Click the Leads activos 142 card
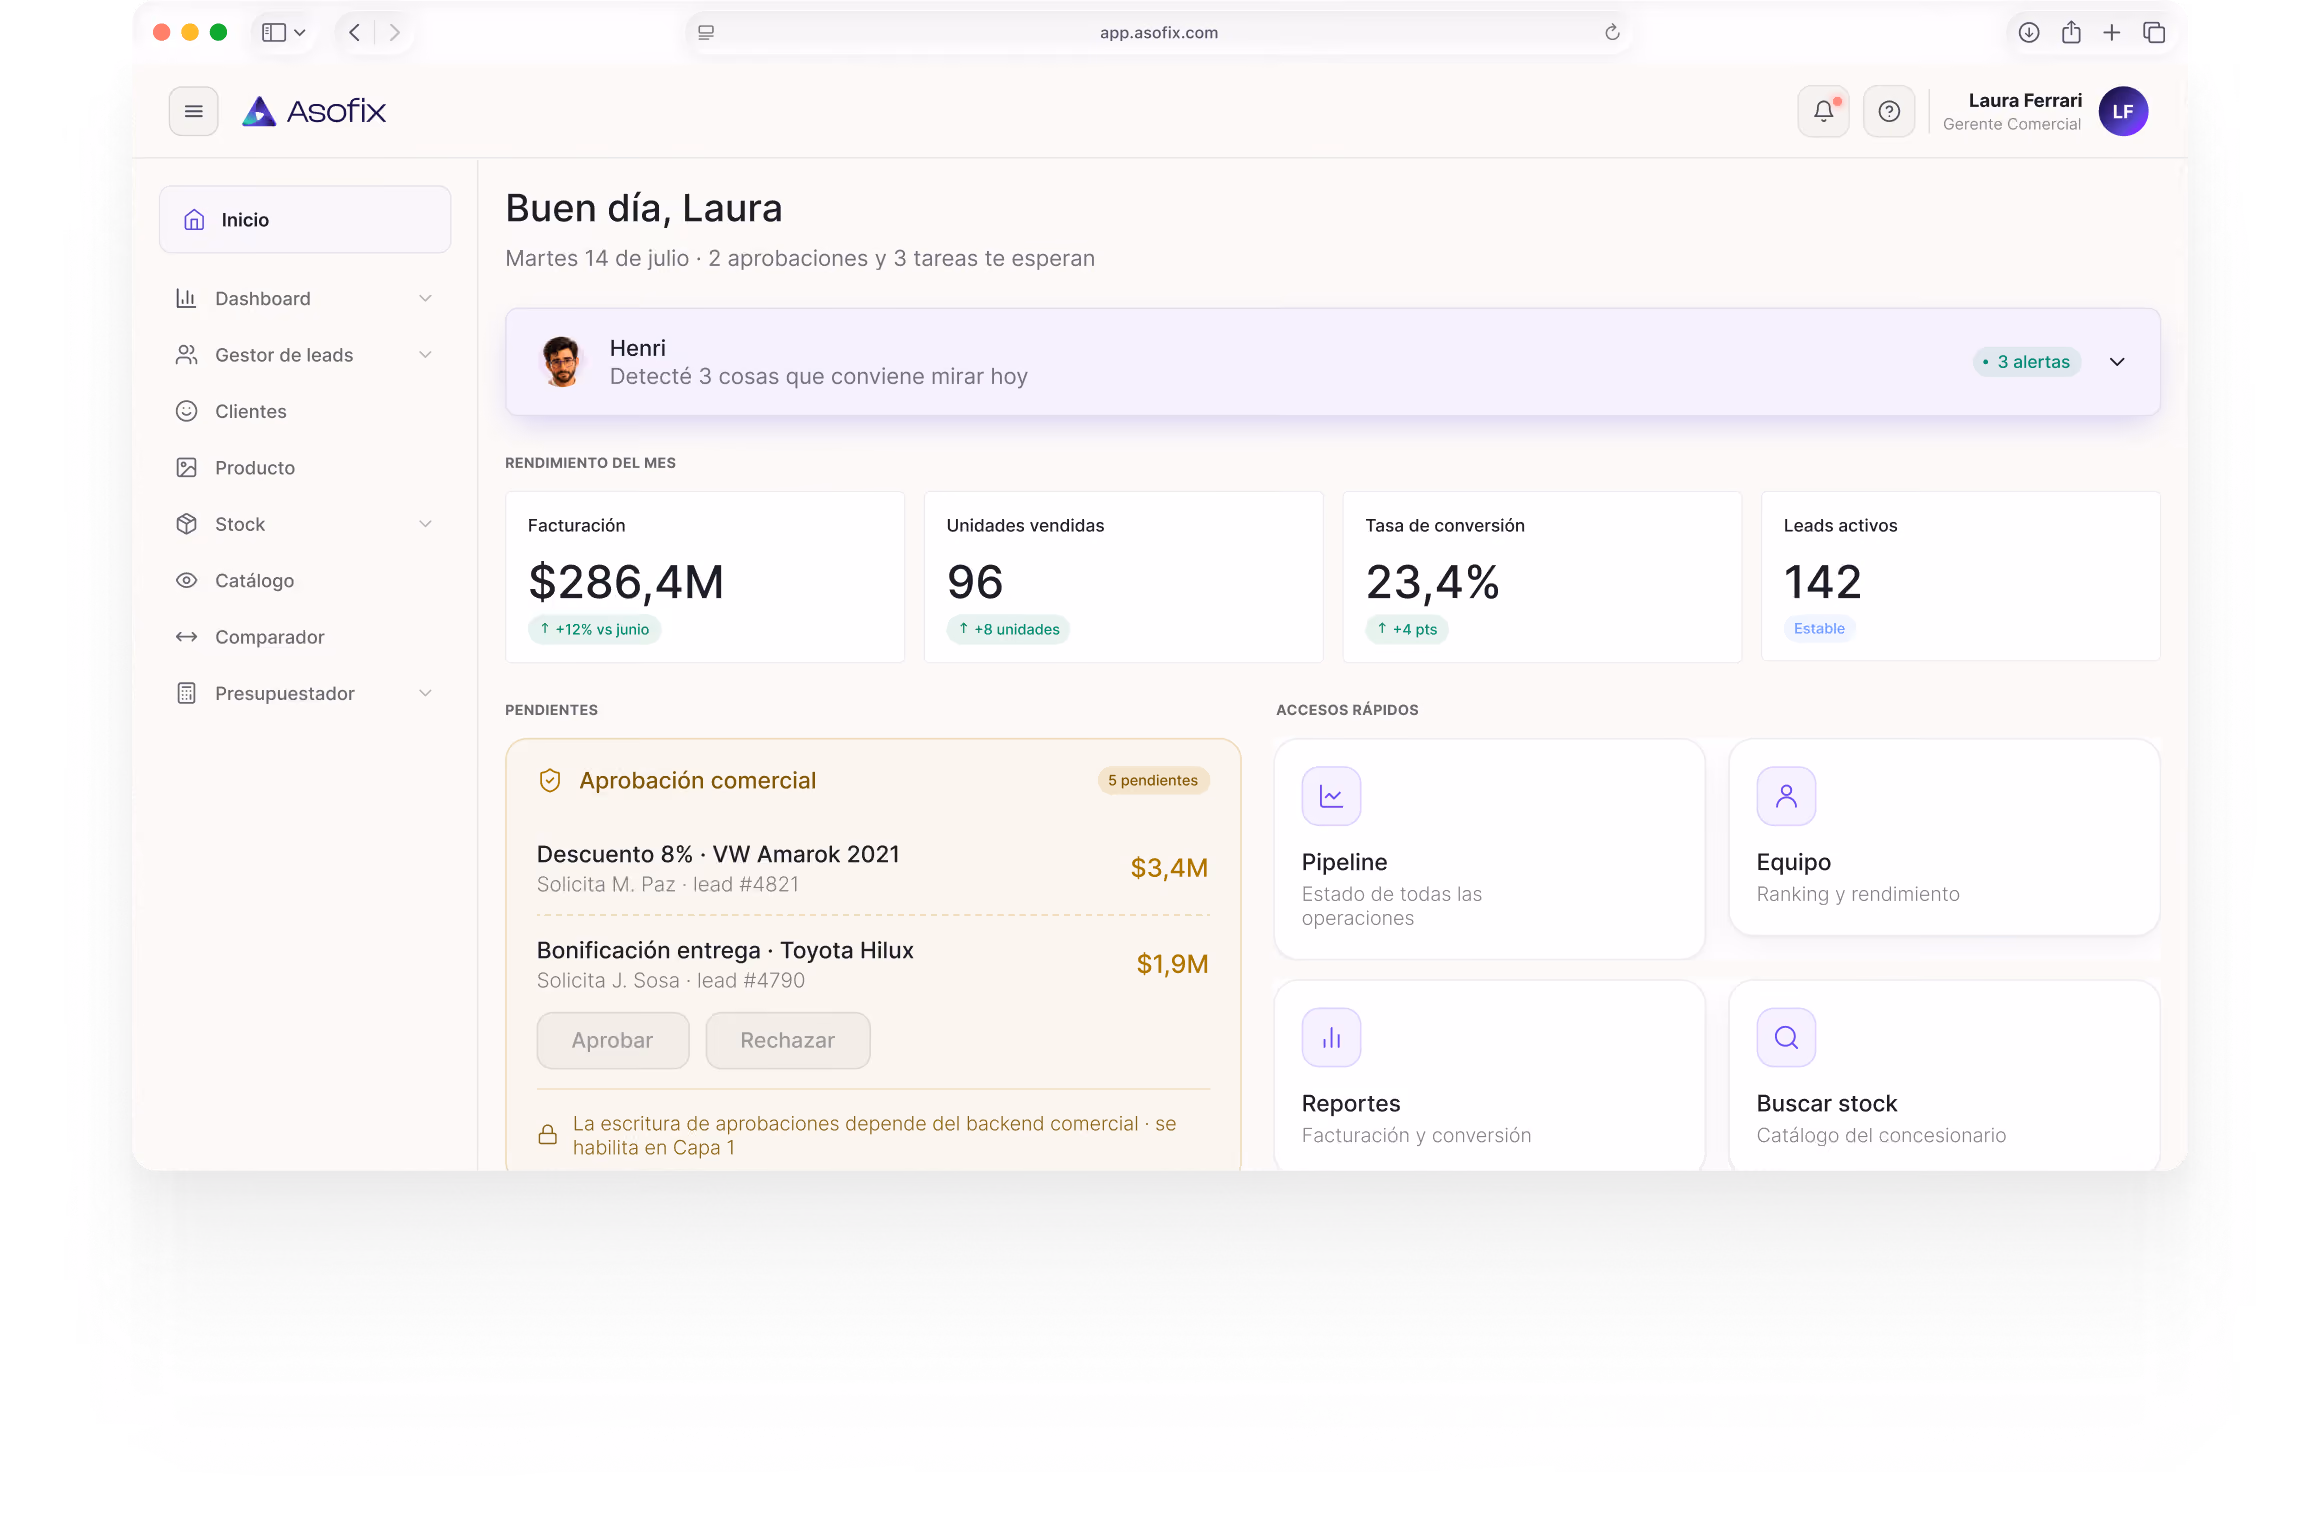Viewport: 2320px width, 1529px height. coord(1960,577)
